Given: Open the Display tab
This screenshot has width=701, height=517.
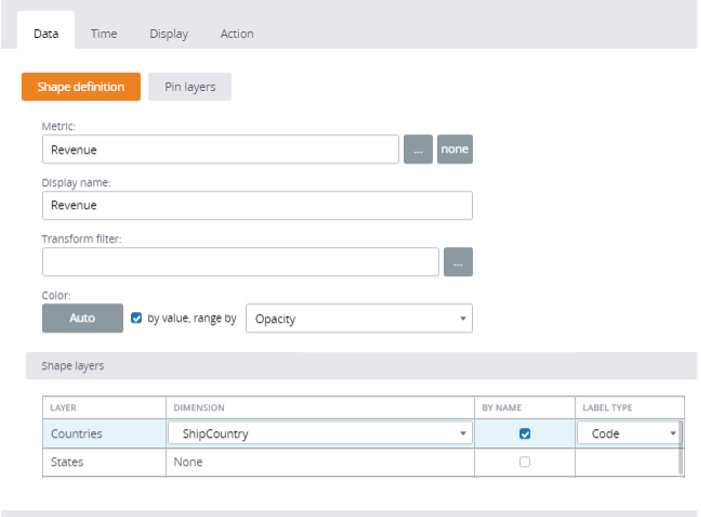Looking at the screenshot, I should [x=169, y=34].
